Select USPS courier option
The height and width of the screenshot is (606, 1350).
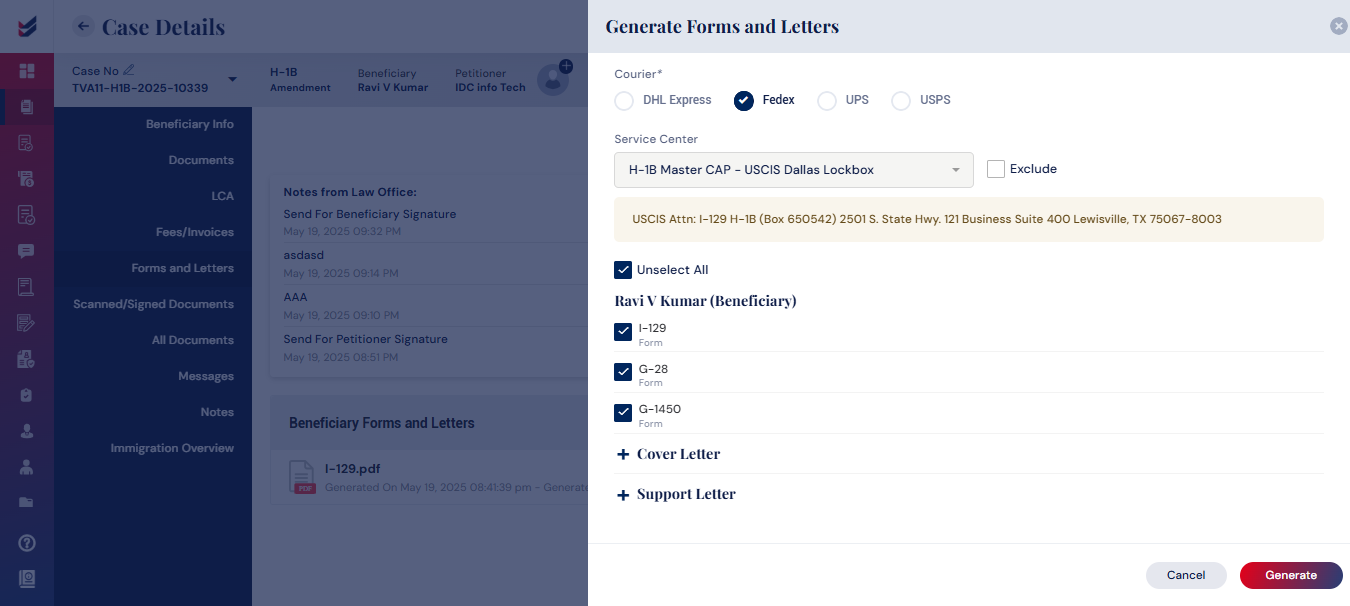901,101
